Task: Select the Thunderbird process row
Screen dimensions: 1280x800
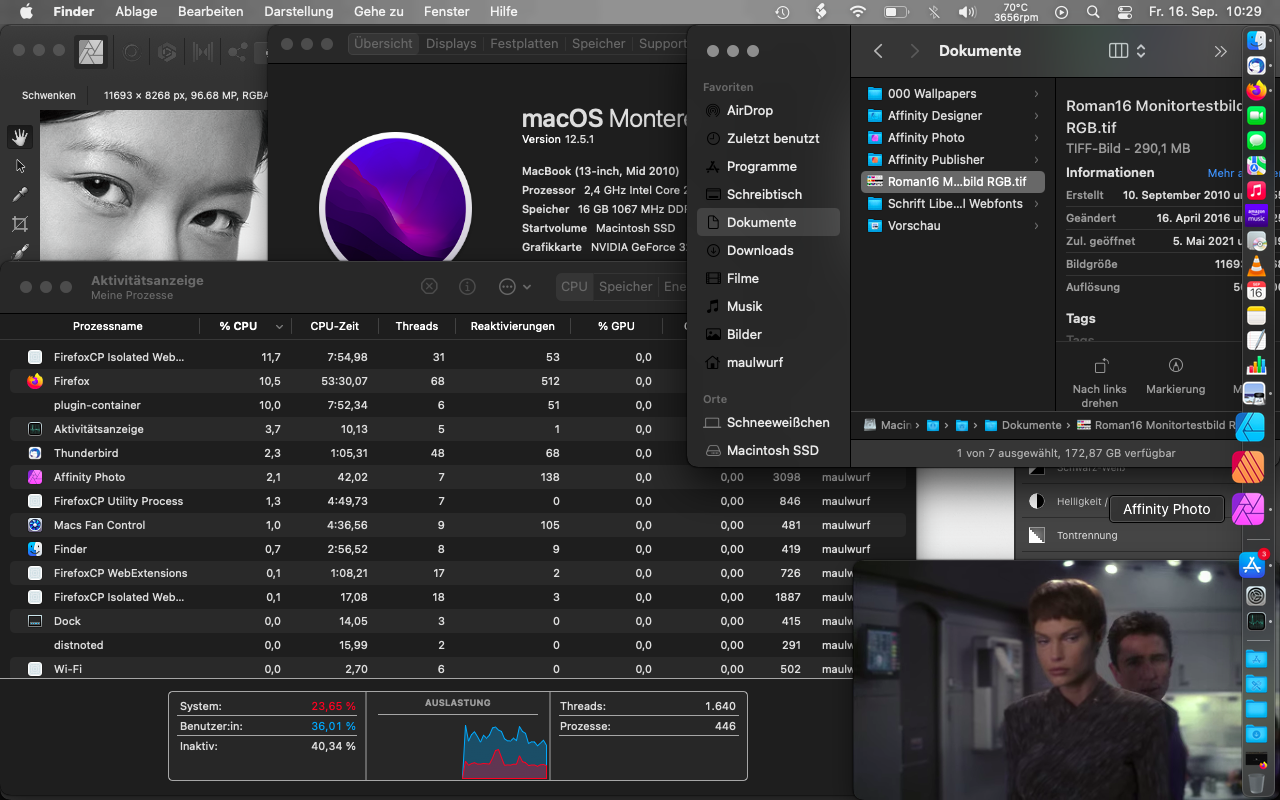Action: coord(86,453)
